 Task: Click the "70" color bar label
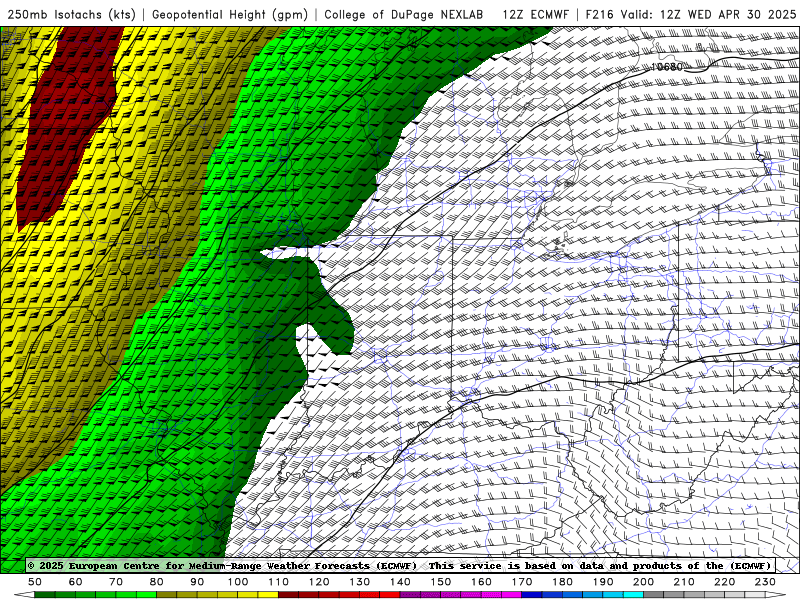116,582
